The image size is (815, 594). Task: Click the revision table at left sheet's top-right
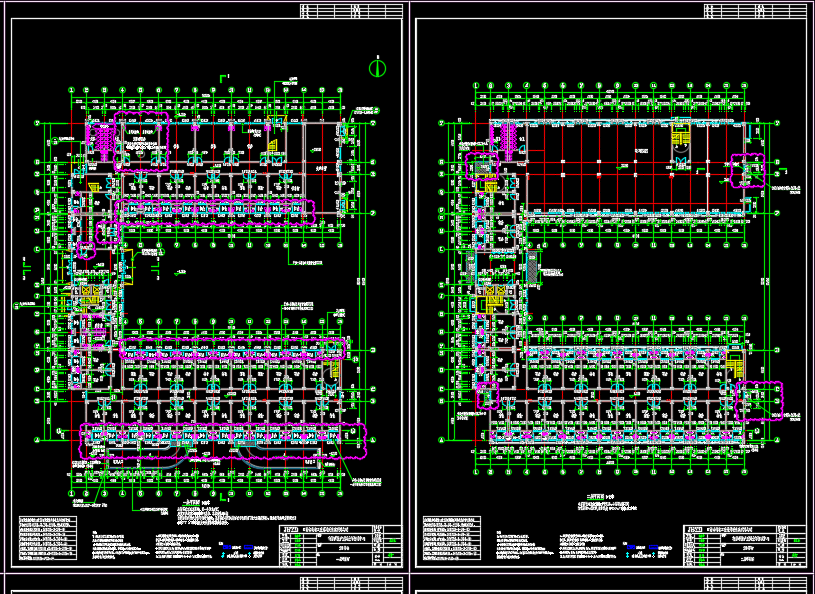(352, 10)
